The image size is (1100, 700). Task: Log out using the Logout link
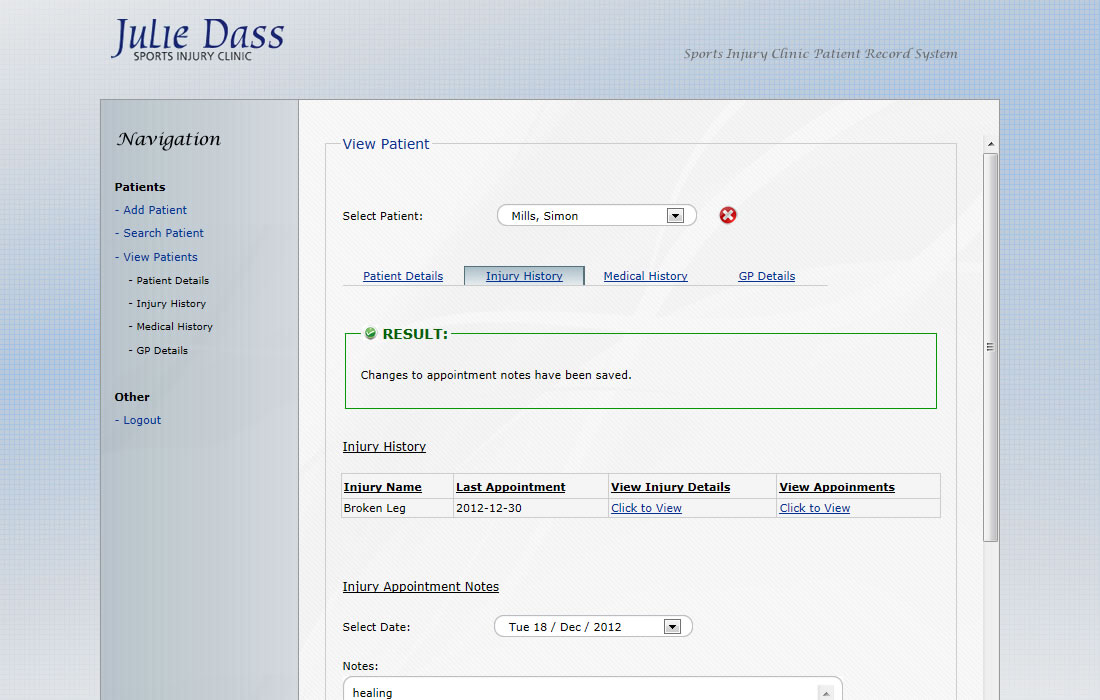[x=142, y=420]
